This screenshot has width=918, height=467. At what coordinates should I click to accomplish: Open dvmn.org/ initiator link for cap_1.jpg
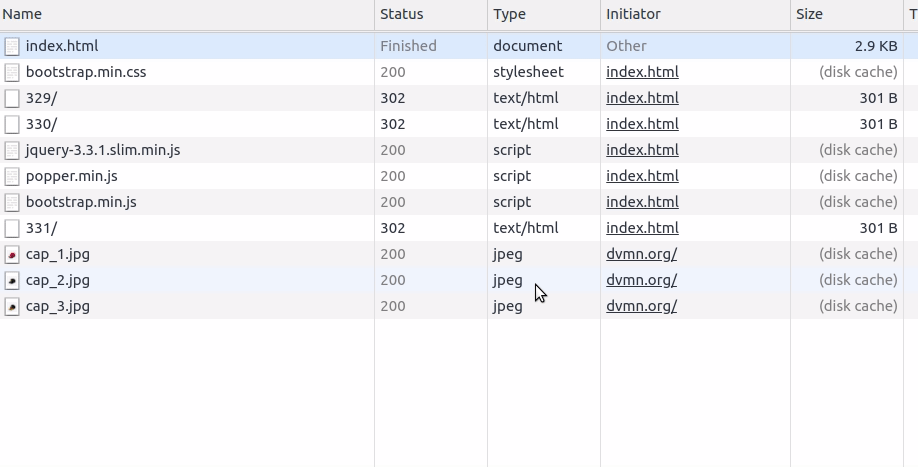coord(642,254)
